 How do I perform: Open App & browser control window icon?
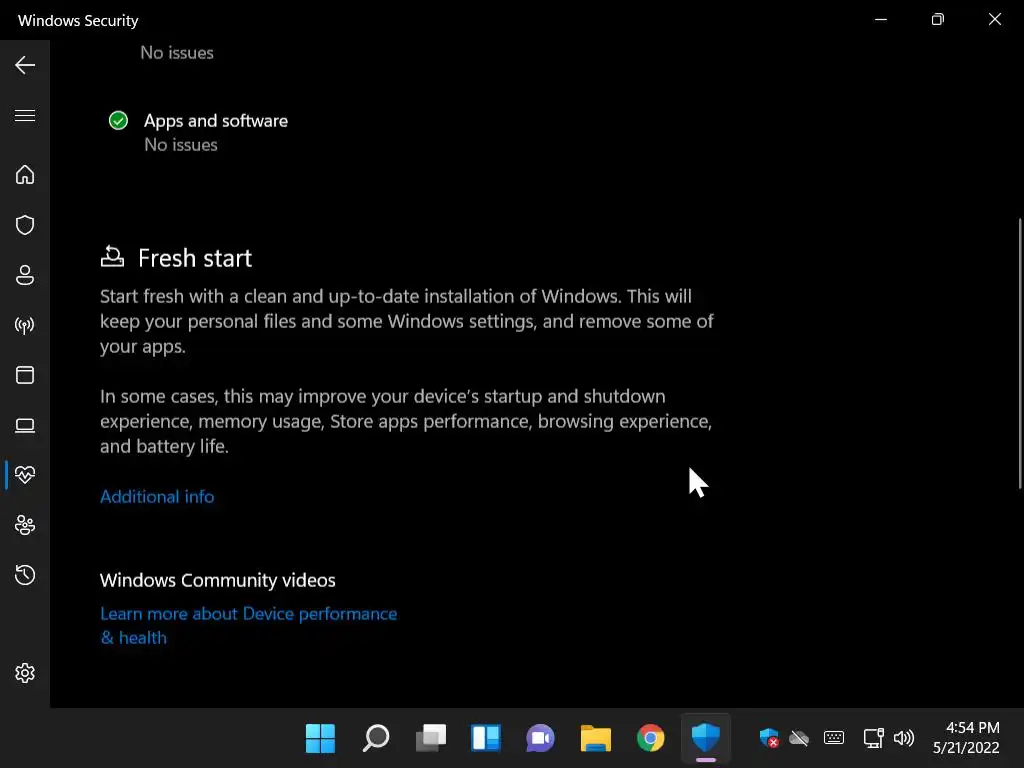(x=25, y=375)
